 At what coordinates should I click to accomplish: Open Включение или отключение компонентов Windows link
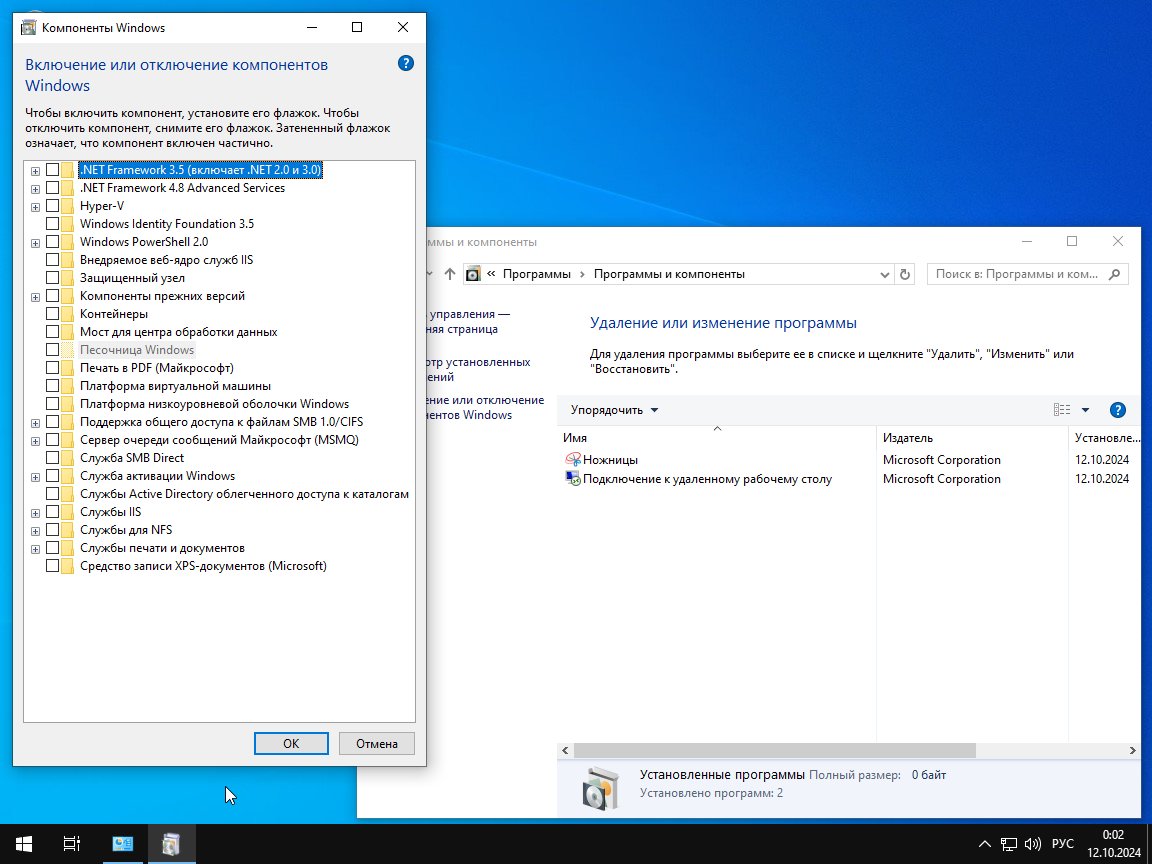point(485,407)
